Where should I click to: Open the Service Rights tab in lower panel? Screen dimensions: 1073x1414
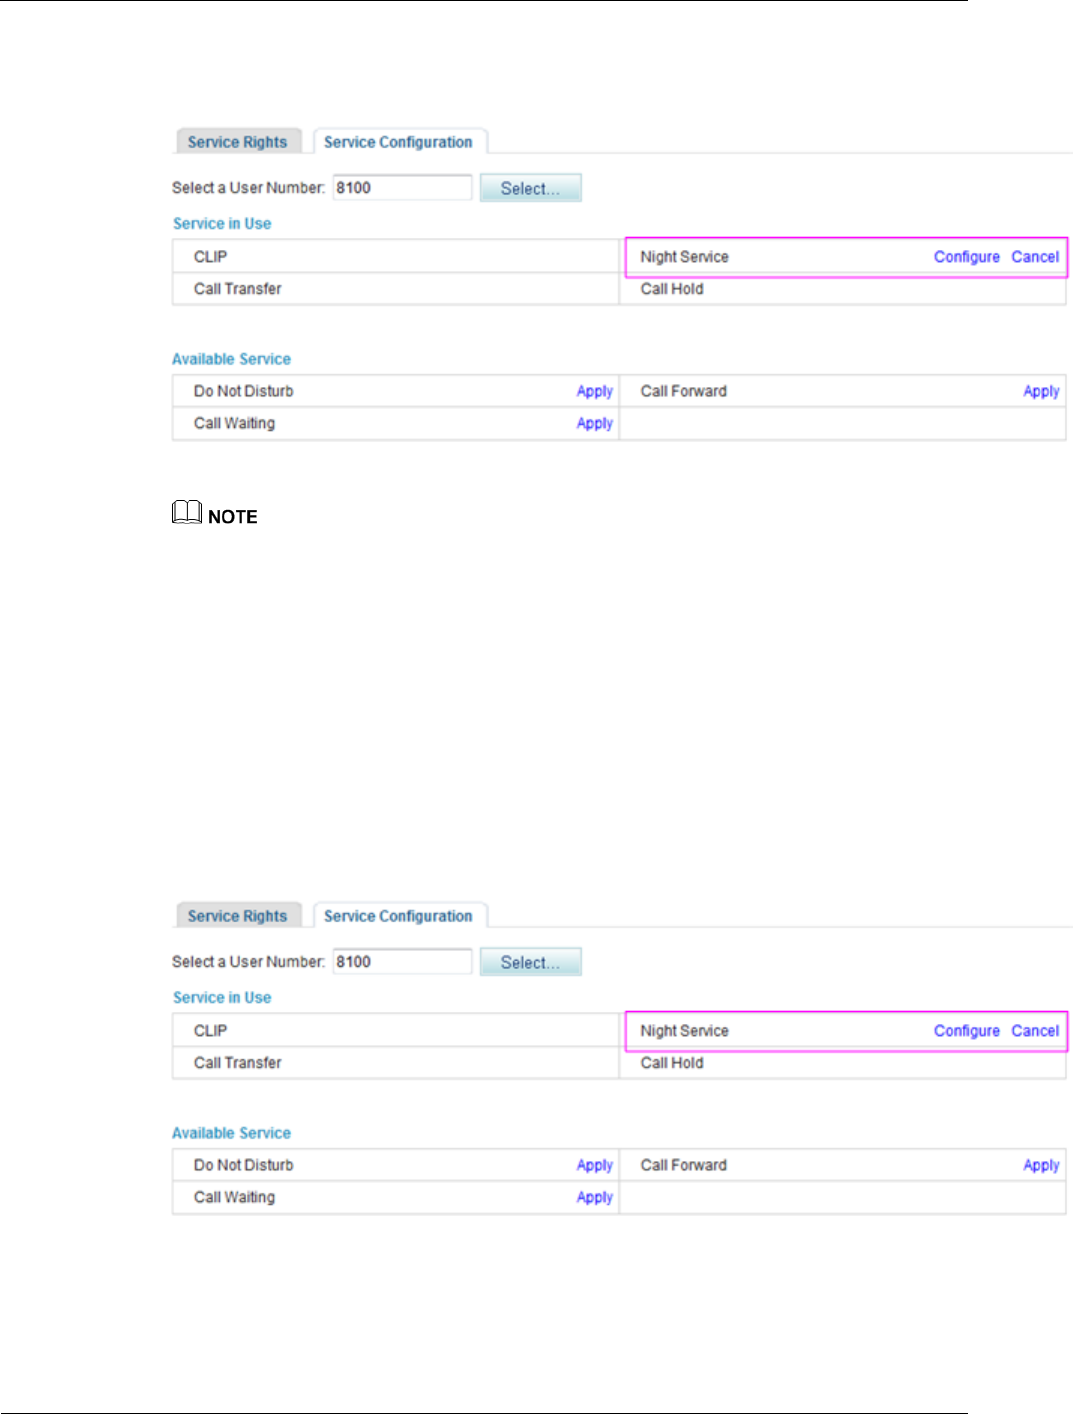click(238, 916)
